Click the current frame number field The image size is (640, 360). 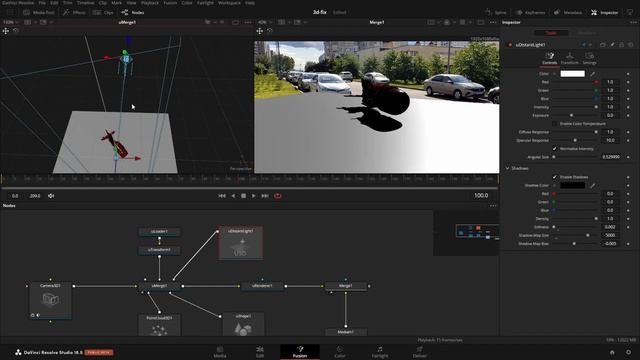pyautogui.click(x=481, y=196)
